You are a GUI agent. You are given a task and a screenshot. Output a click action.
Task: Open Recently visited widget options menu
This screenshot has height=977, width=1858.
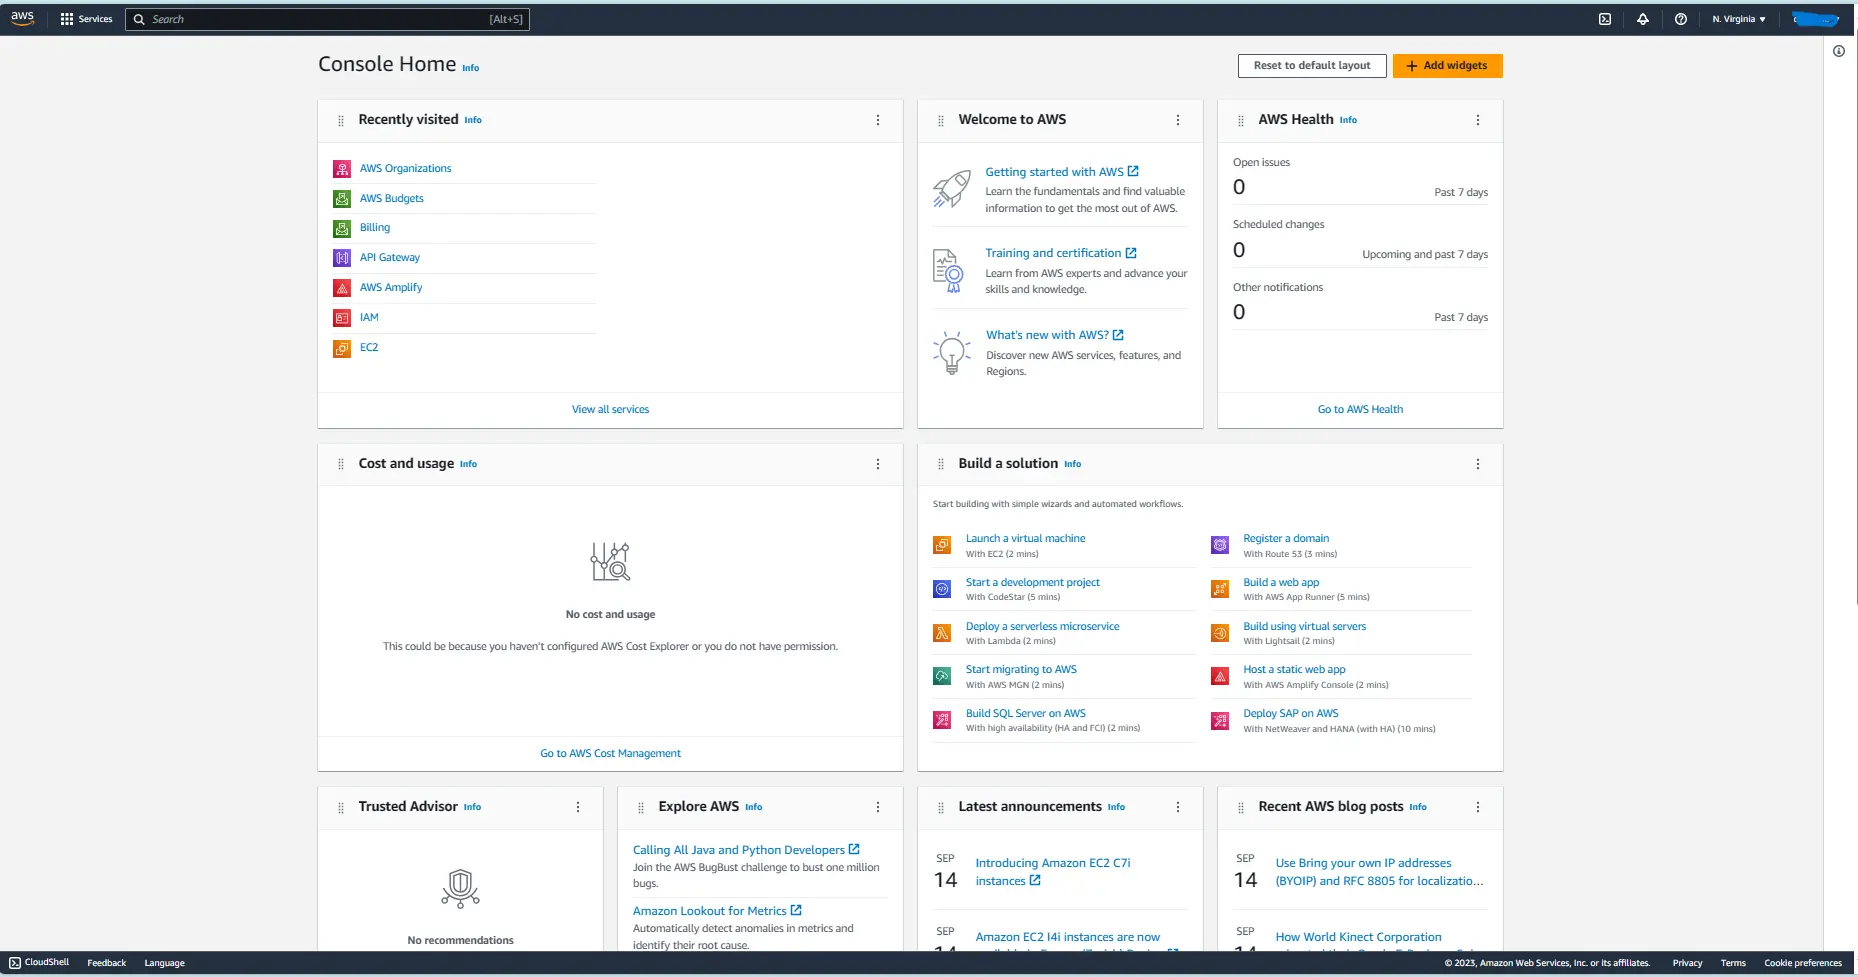(878, 120)
